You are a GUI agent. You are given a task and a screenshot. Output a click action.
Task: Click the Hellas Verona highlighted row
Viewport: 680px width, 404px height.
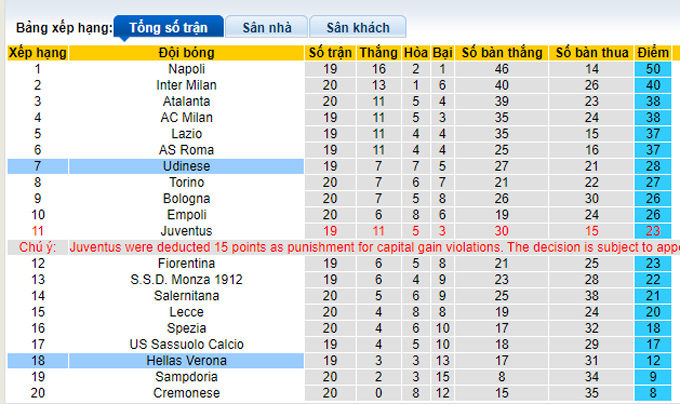point(187,360)
